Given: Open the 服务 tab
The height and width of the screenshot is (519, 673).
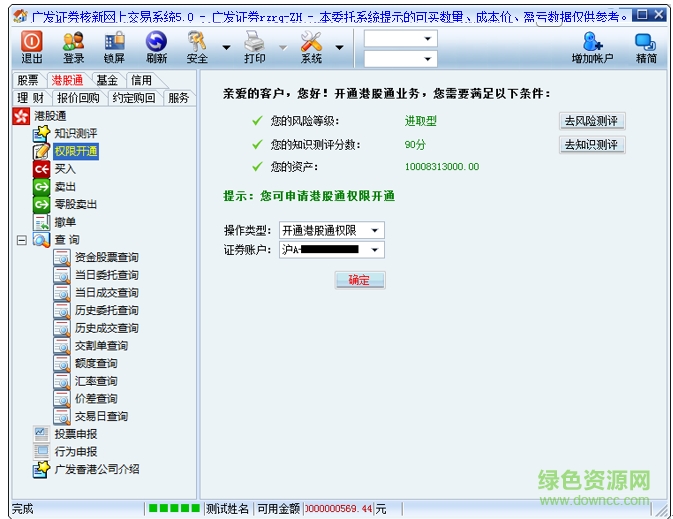Looking at the screenshot, I should click(x=179, y=98).
